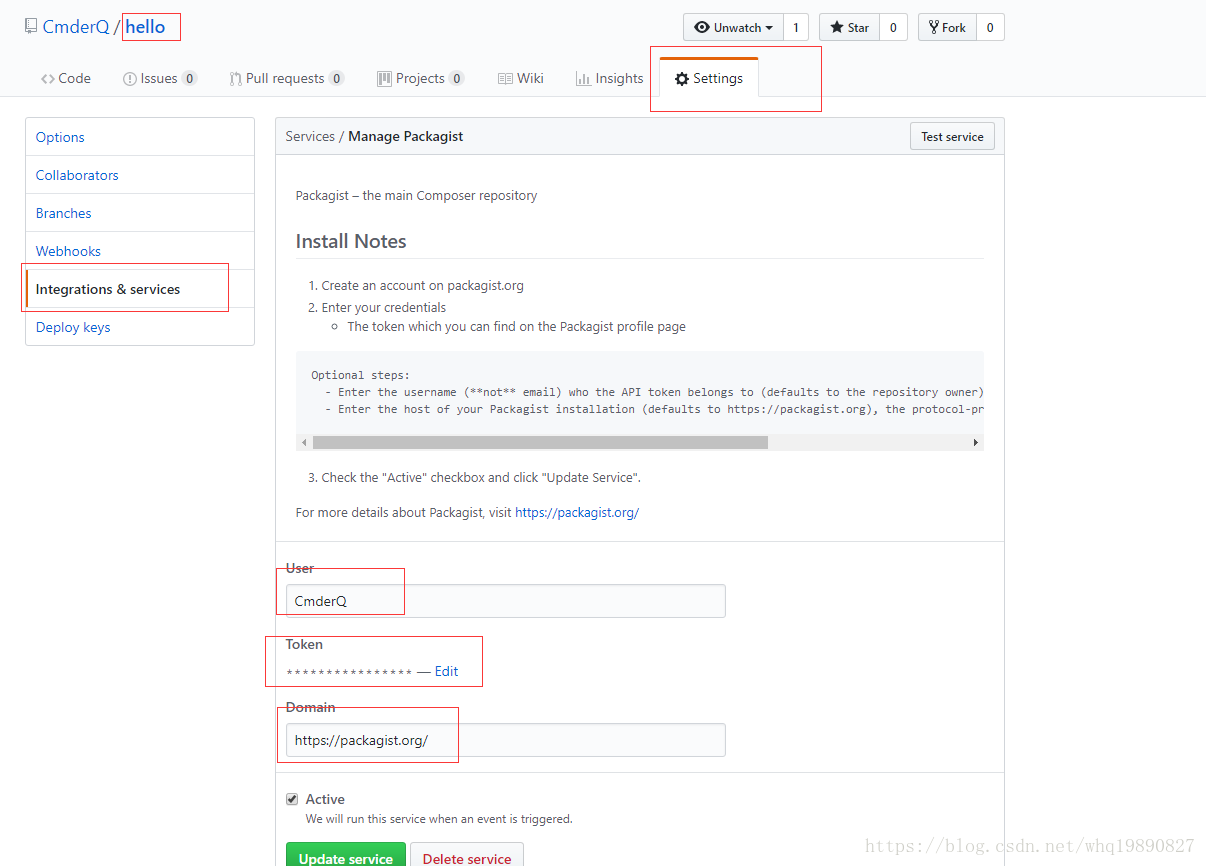This screenshot has height=866, width=1206.
Task: Toggle the Active checkbox
Action: (292, 799)
